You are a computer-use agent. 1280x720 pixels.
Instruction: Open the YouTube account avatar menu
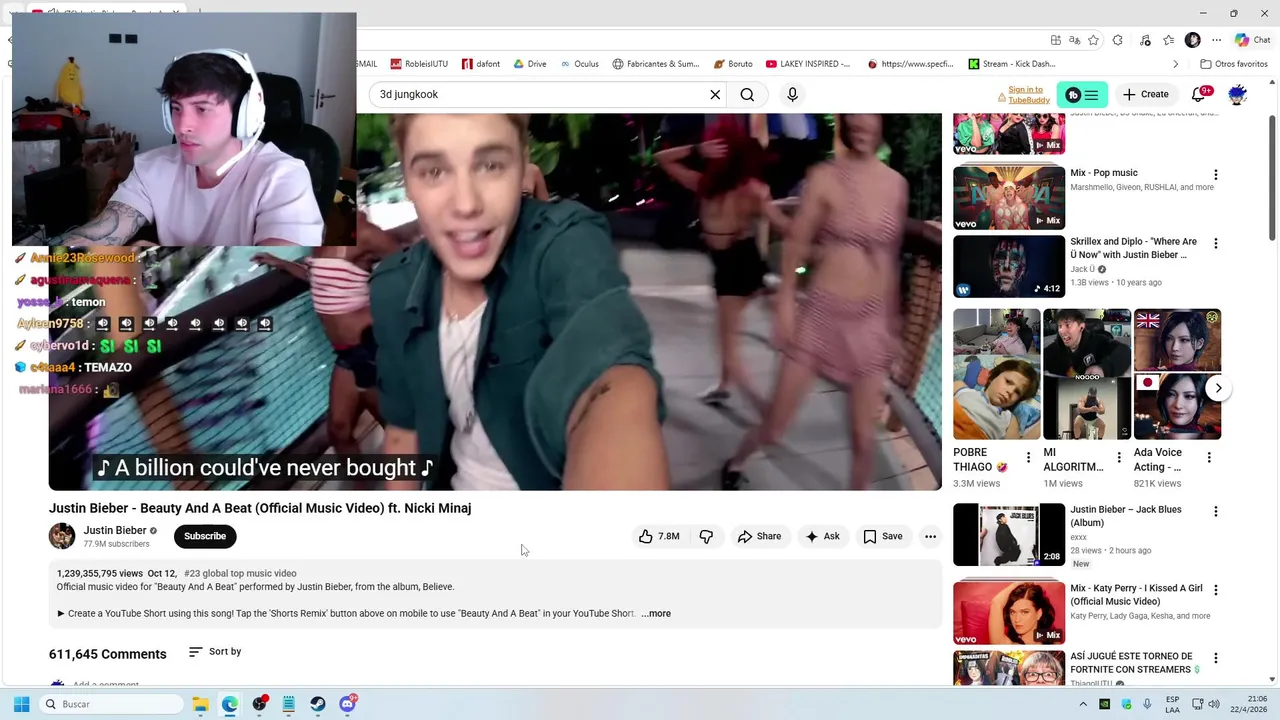click(x=1237, y=94)
